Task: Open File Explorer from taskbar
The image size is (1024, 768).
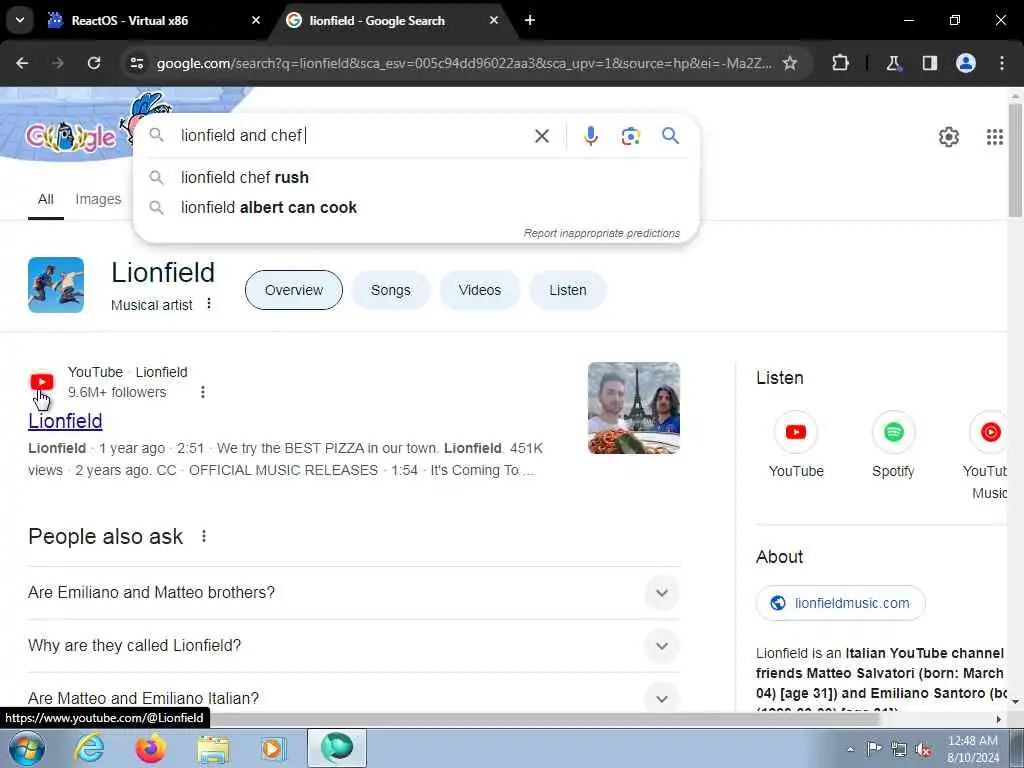Action: click(x=213, y=748)
